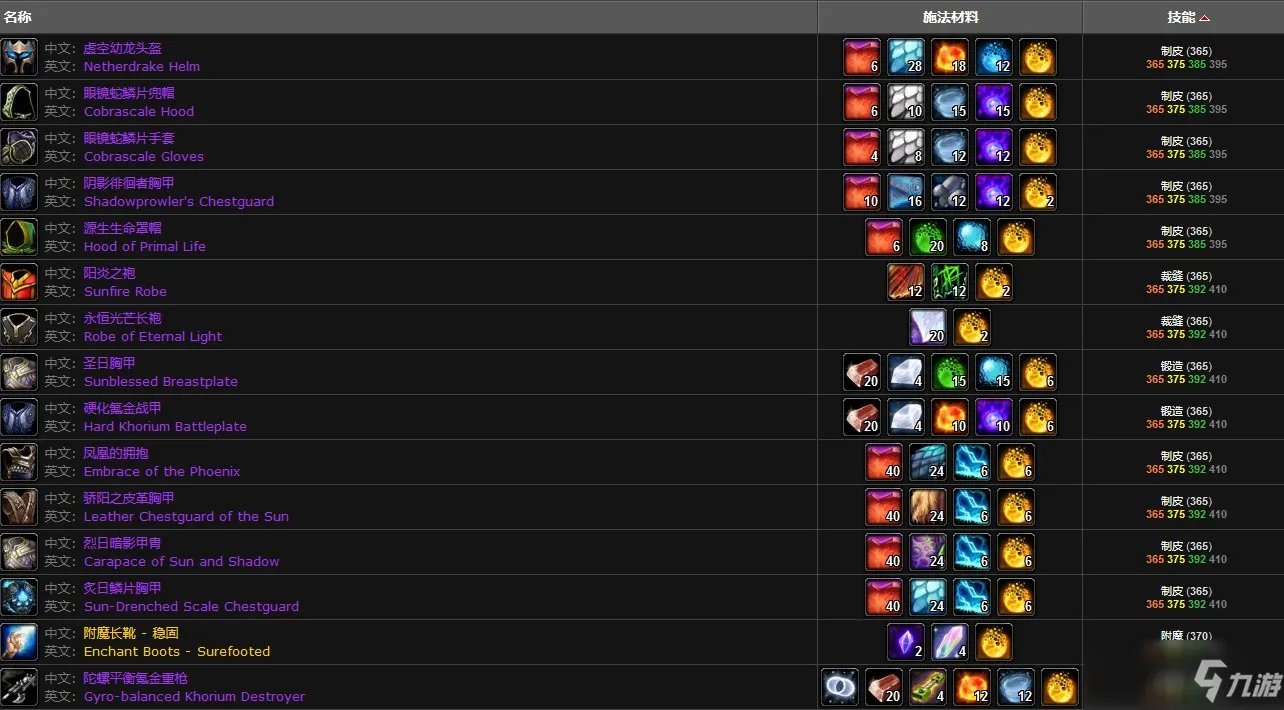
Task: Click the Gyro-balanced Khorium Destroyer gun icon
Action: (19, 687)
